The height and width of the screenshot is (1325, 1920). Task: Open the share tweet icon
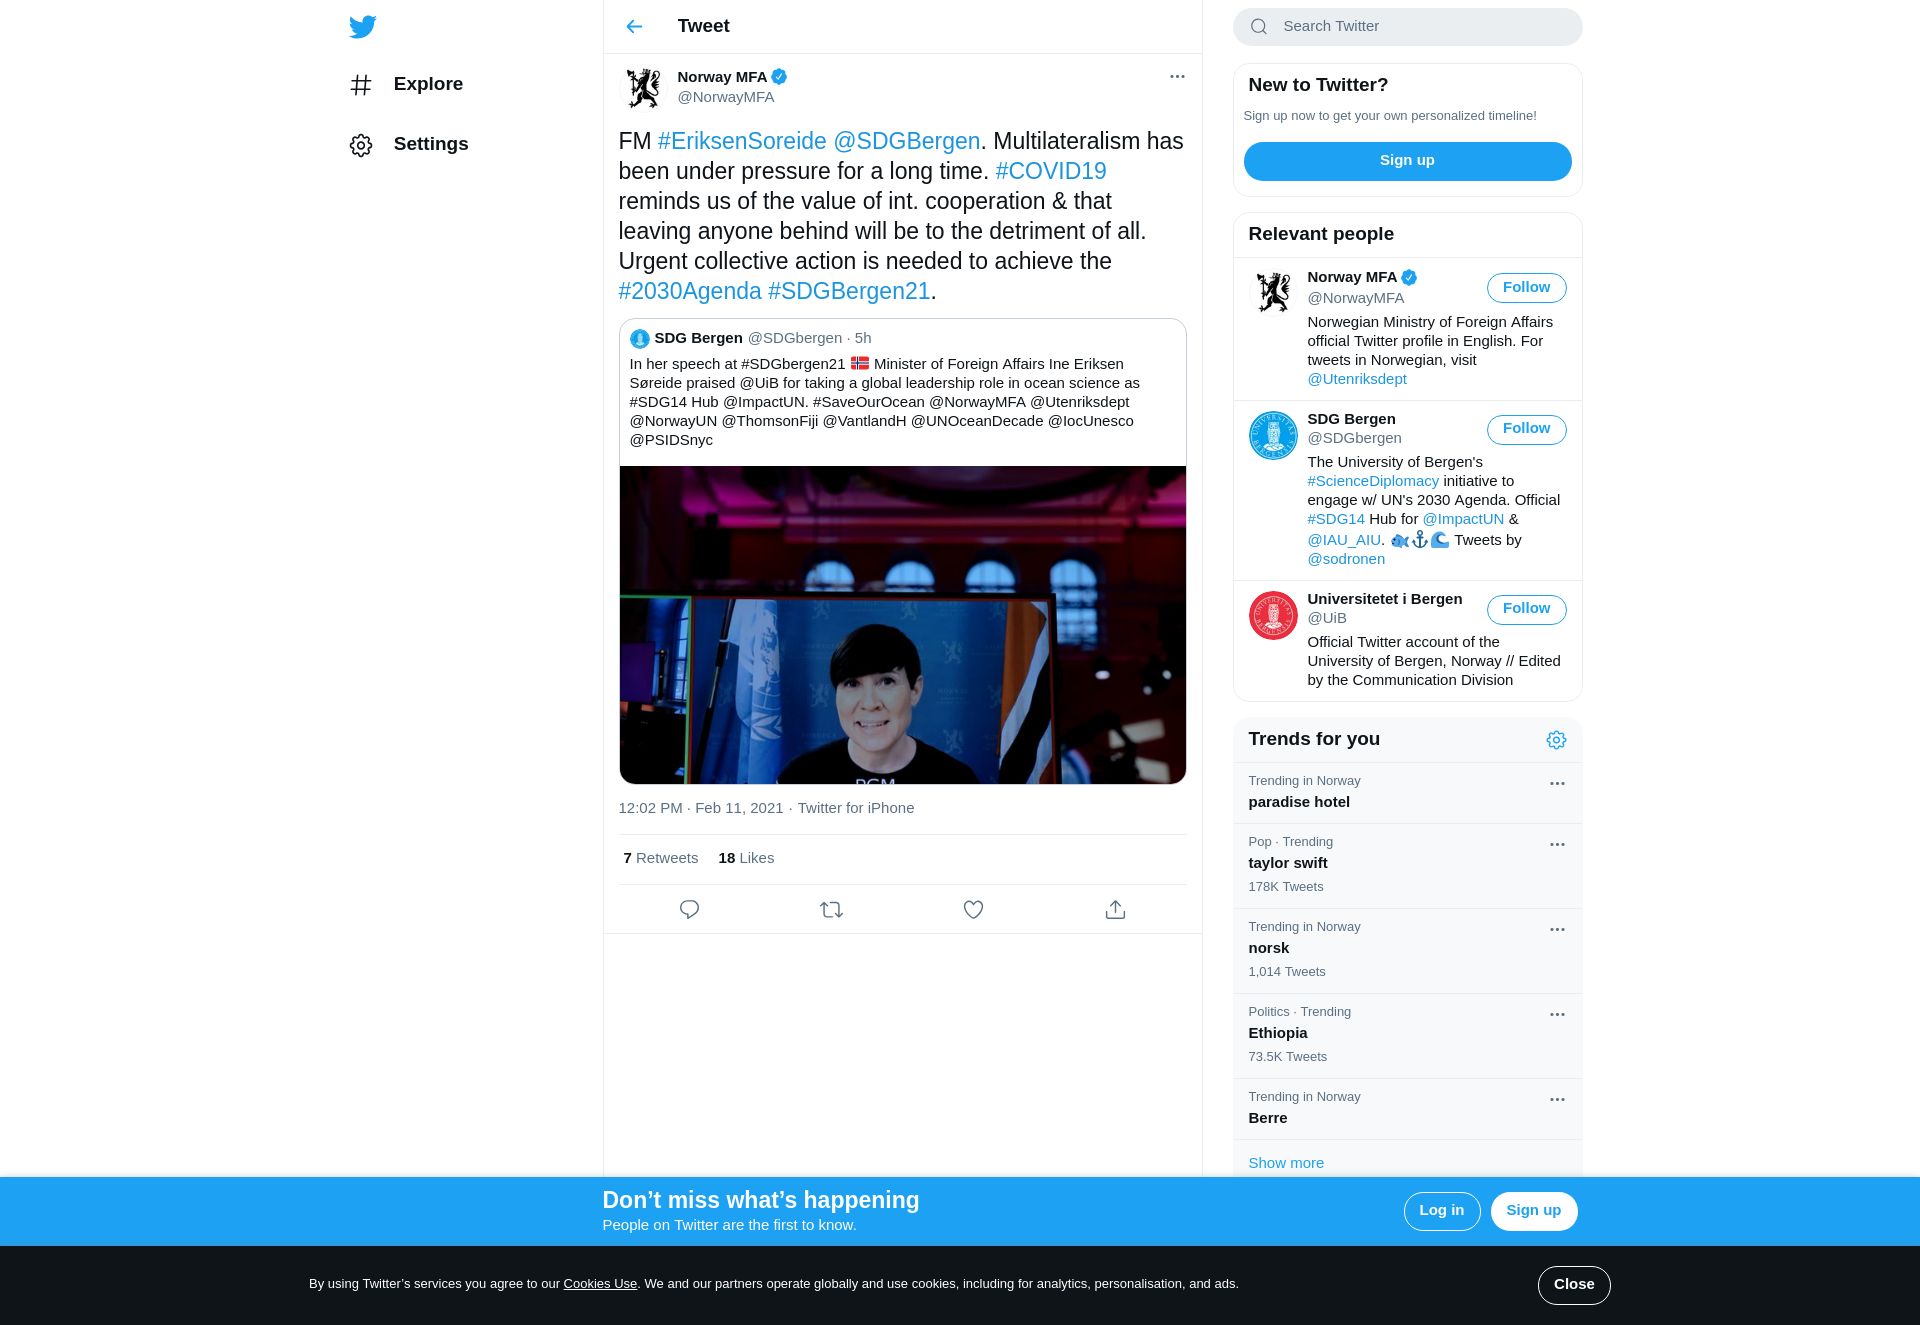click(1115, 909)
